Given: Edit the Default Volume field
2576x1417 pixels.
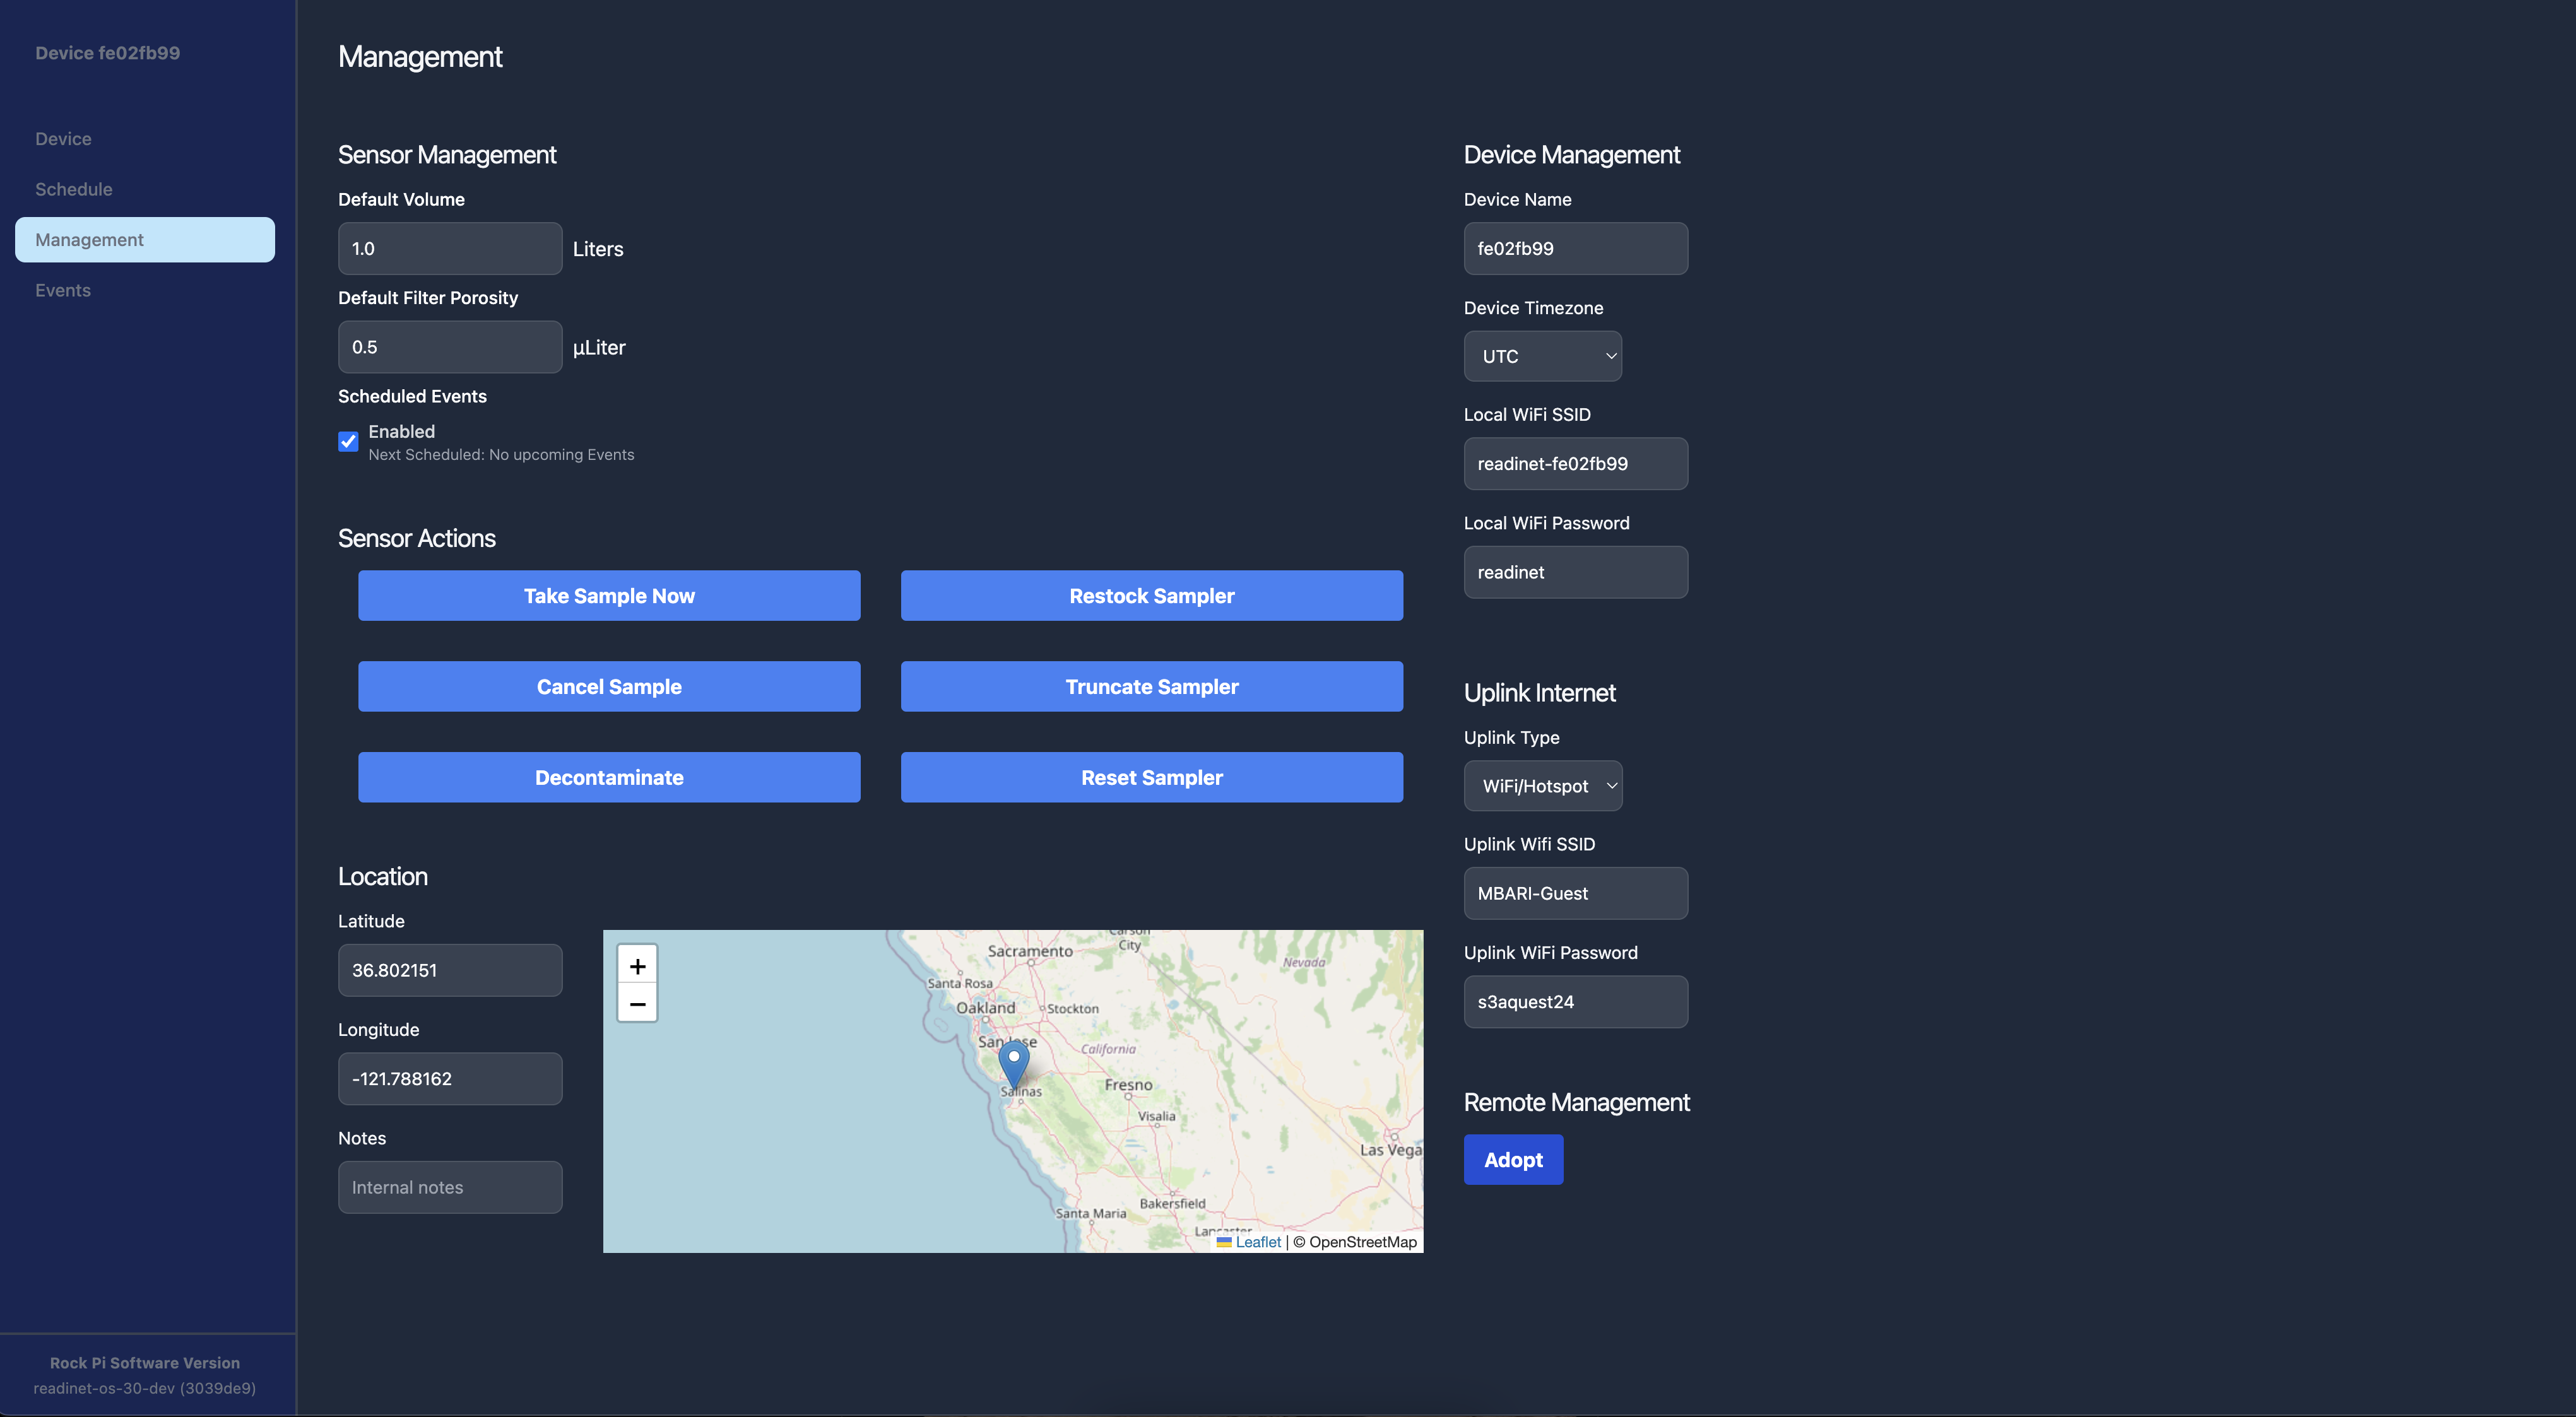Looking at the screenshot, I should coord(449,248).
